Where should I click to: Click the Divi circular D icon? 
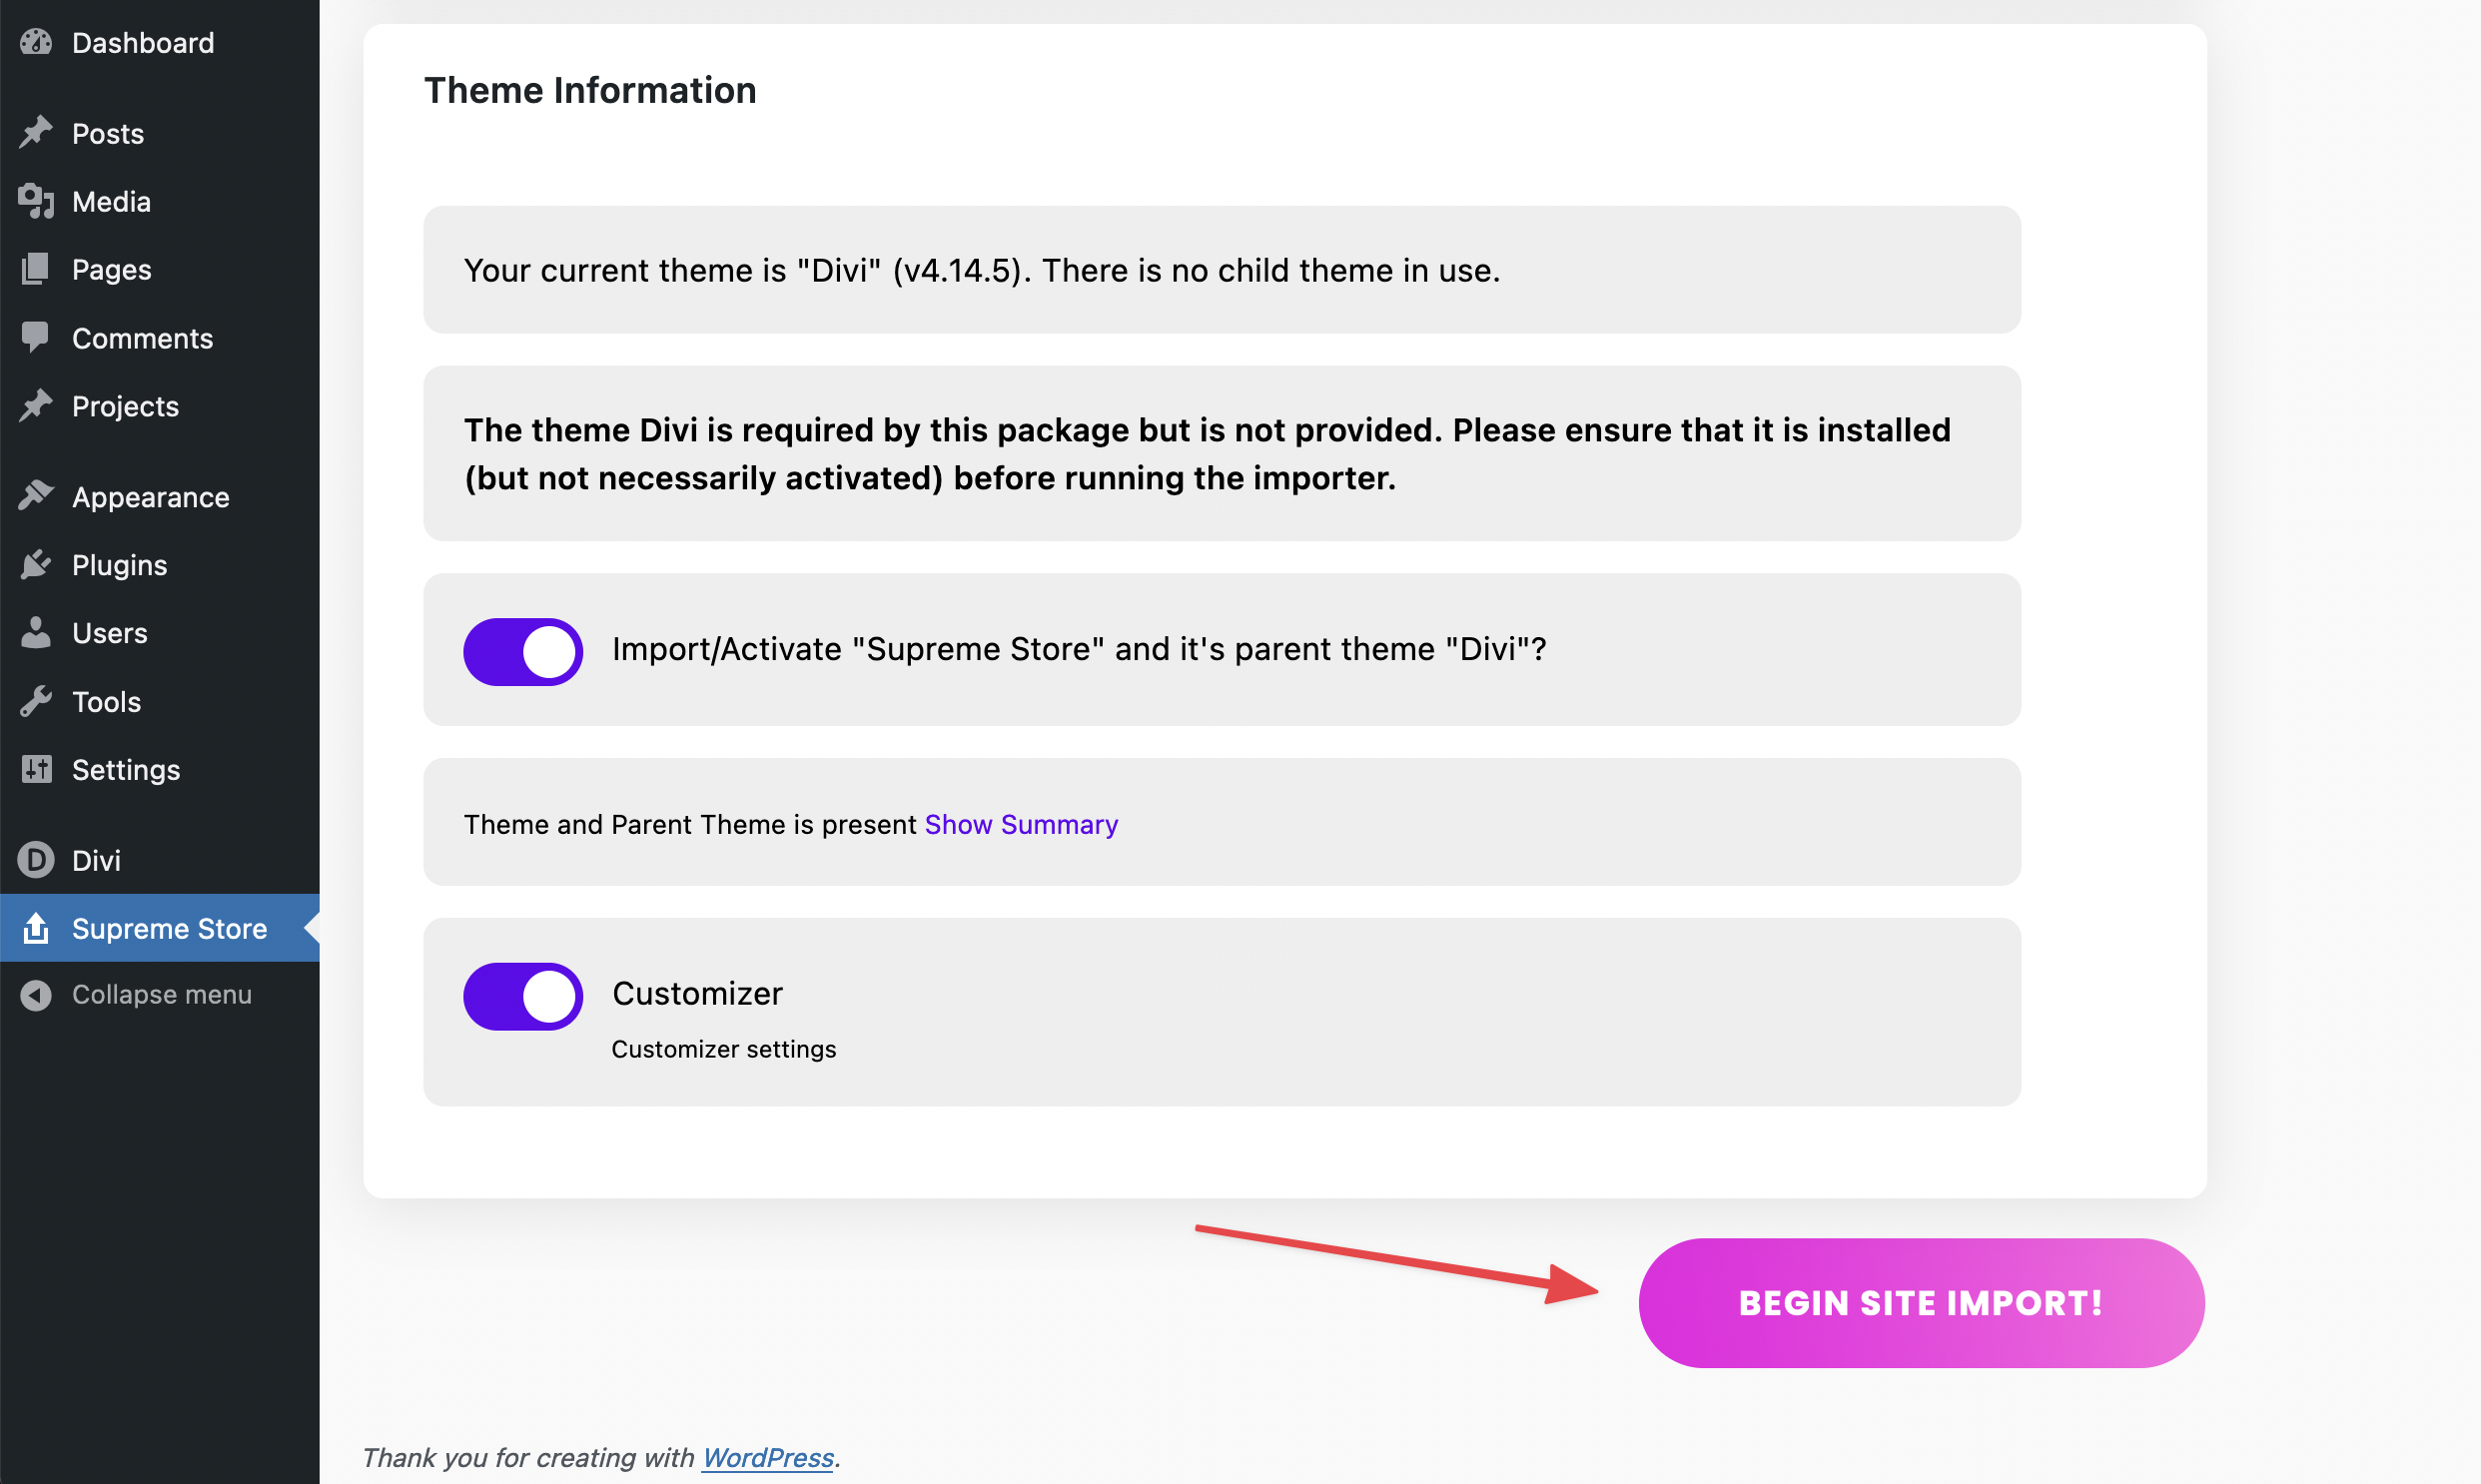(x=36, y=860)
